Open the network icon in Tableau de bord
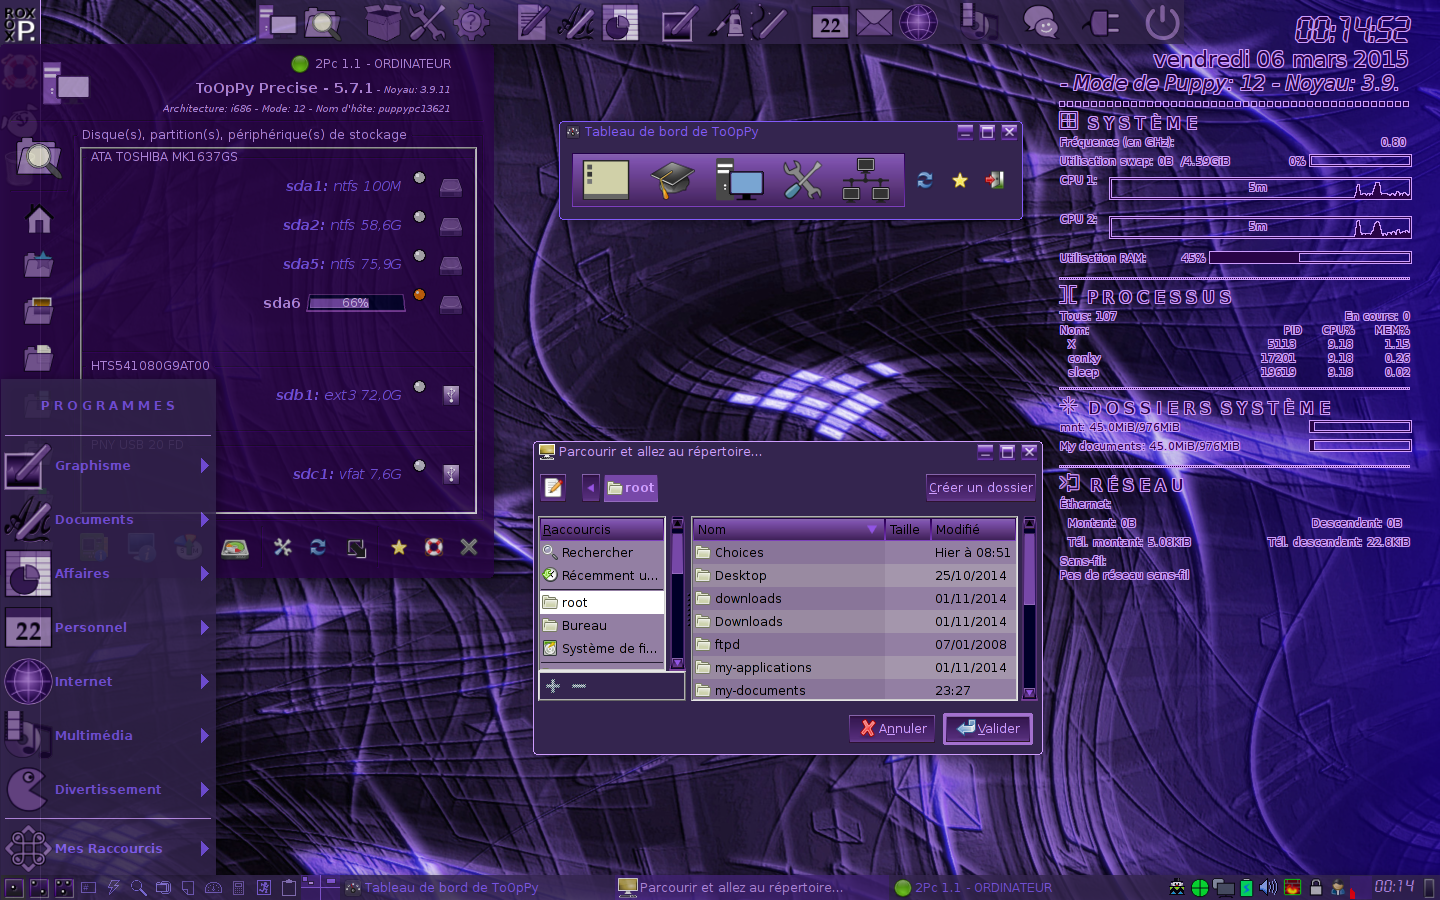The height and width of the screenshot is (900, 1440). (x=866, y=180)
